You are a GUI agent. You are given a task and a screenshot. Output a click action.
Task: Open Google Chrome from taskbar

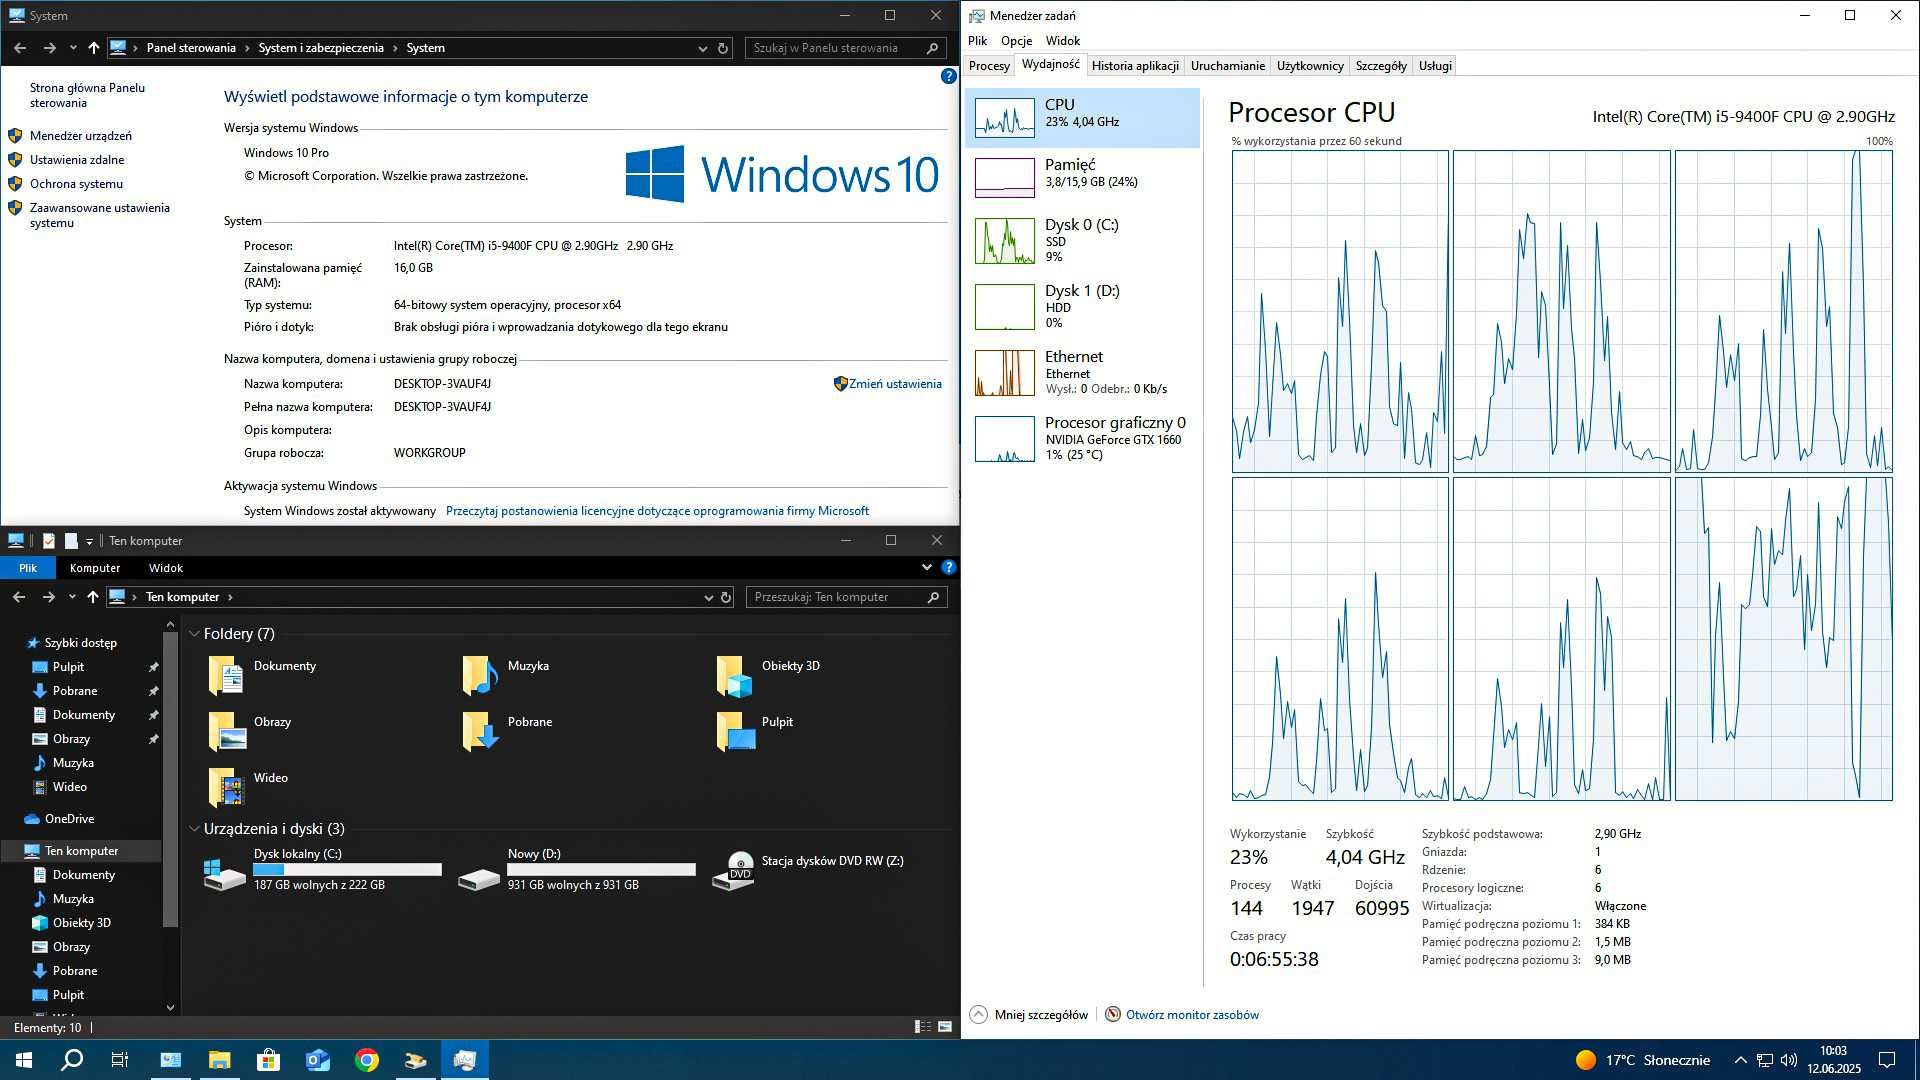click(367, 1060)
